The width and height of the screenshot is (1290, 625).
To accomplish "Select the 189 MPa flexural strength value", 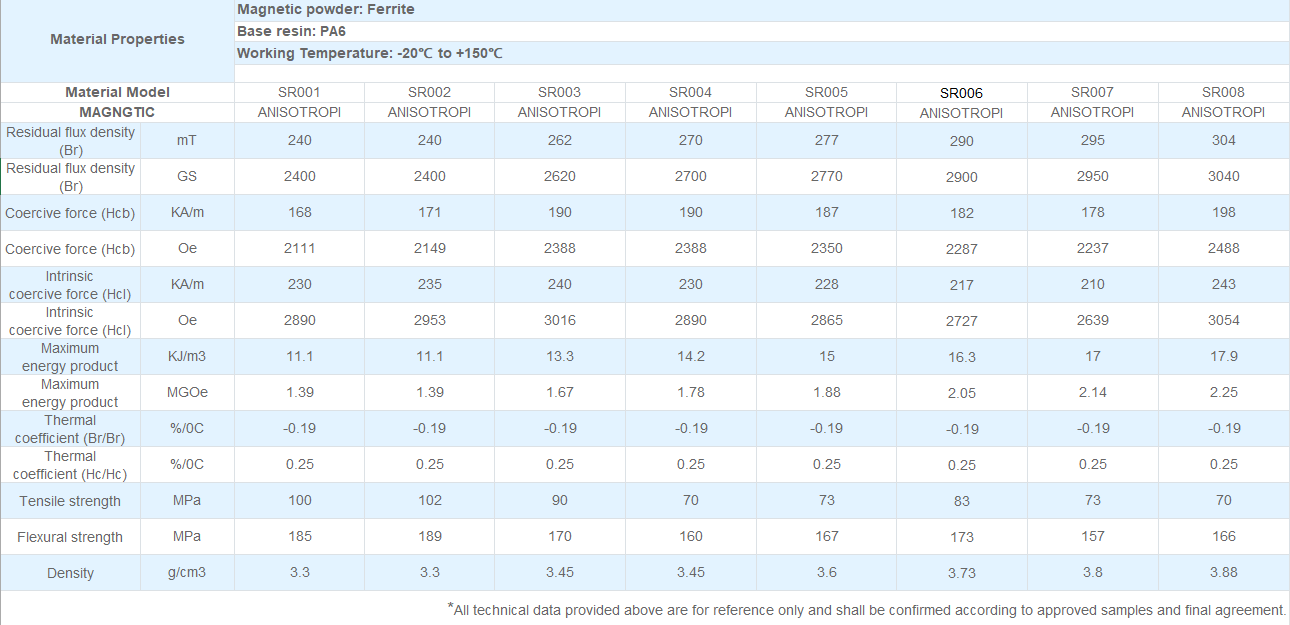I will click(430, 536).
